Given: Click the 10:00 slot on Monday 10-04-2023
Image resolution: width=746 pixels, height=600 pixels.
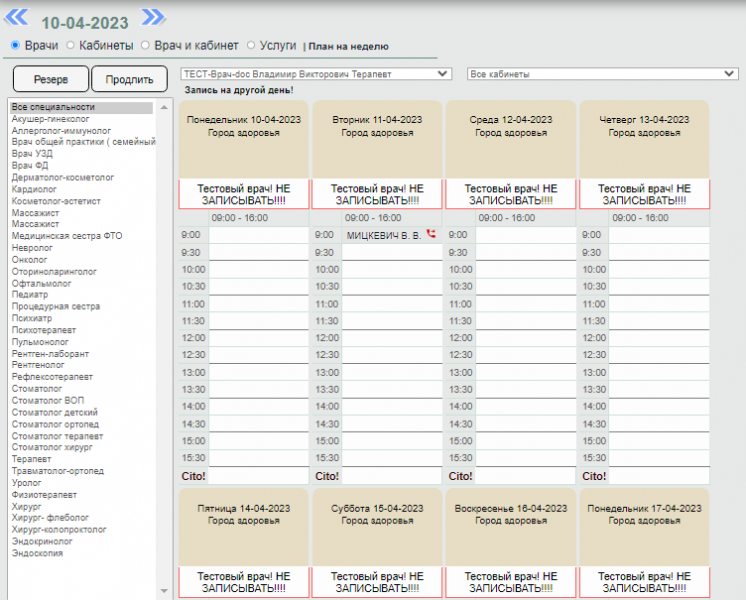Looking at the screenshot, I should coord(258,269).
